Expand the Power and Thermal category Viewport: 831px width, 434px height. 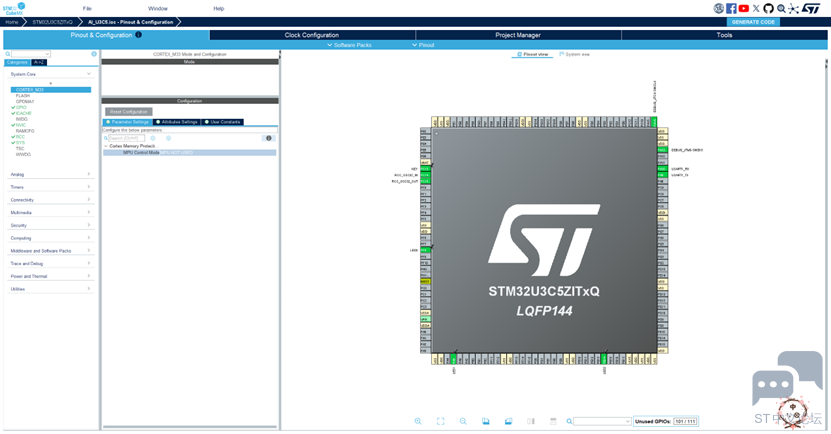89,276
